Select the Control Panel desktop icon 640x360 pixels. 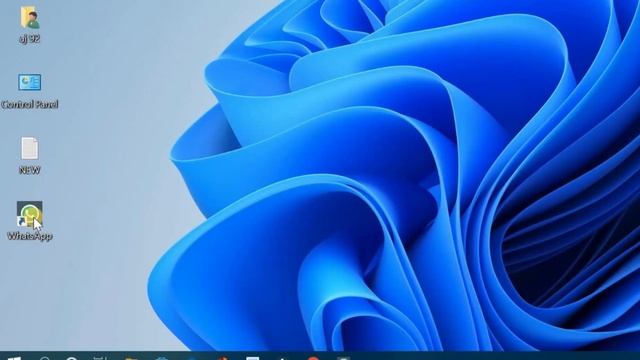pos(29,82)
